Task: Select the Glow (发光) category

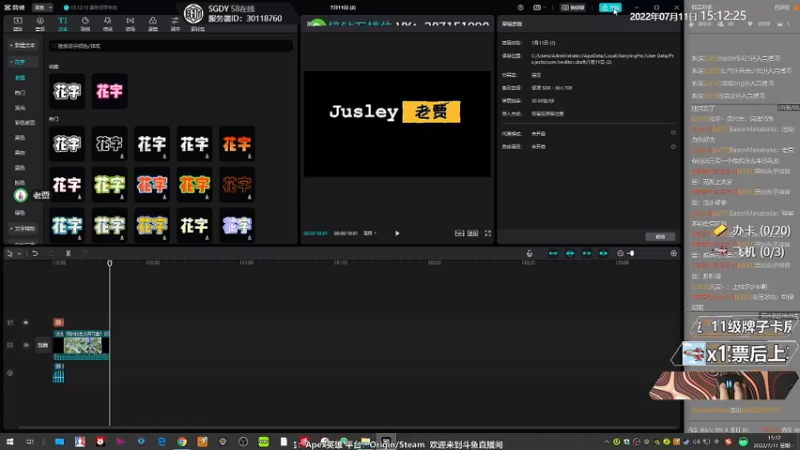Action: point(20,108)
